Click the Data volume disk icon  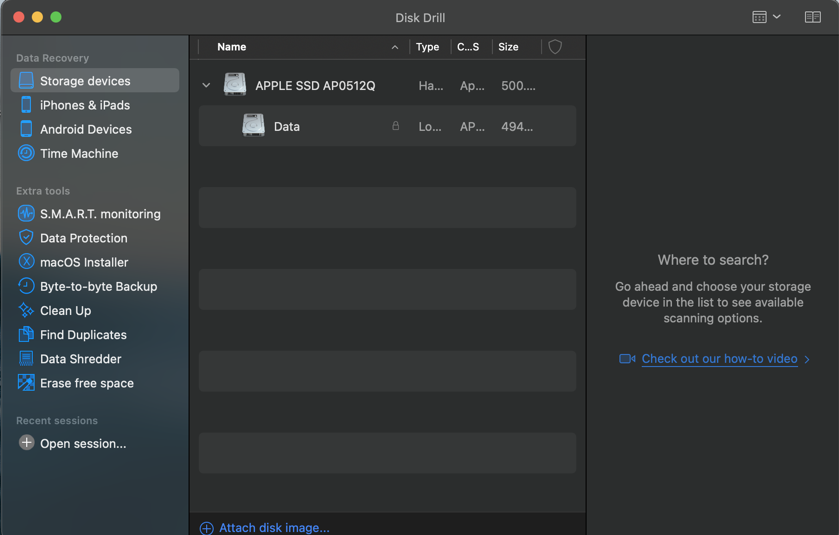click(253, 126)
